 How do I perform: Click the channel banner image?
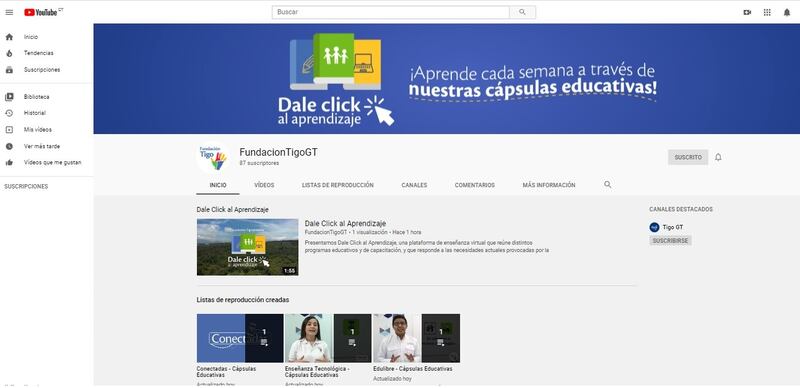(446, 79)
